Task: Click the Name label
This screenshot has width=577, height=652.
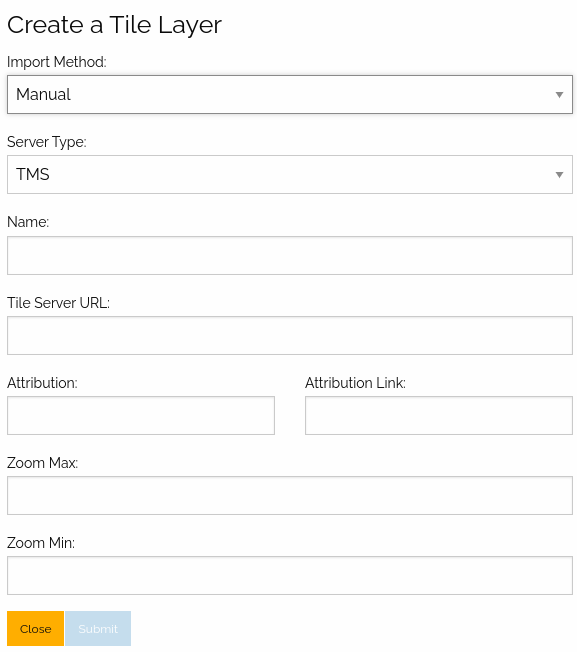Action: 28,222
